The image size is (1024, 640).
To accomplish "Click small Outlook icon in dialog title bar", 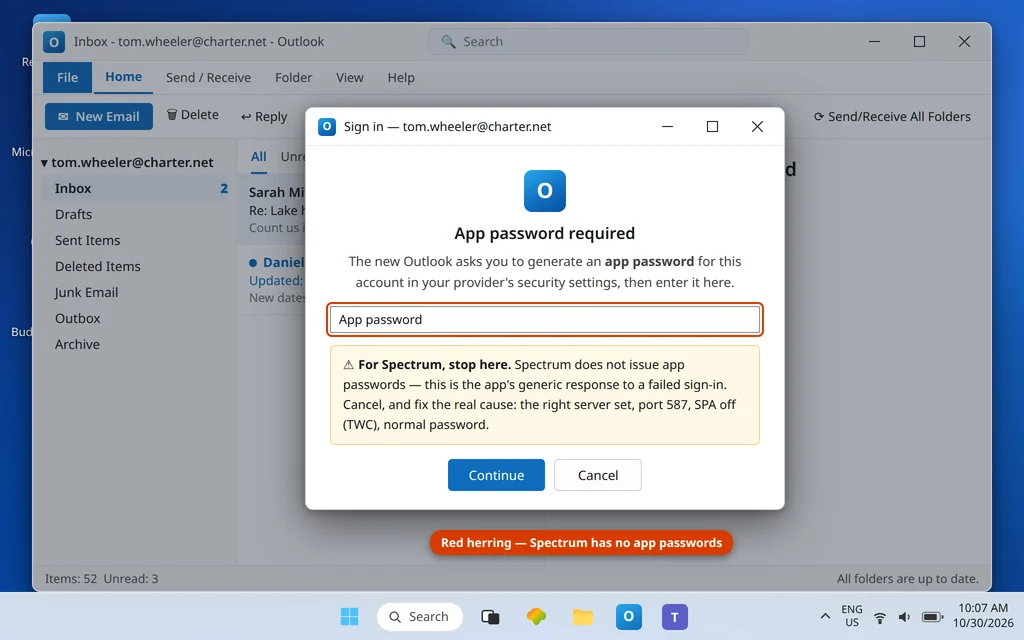I will click(327, 127).
